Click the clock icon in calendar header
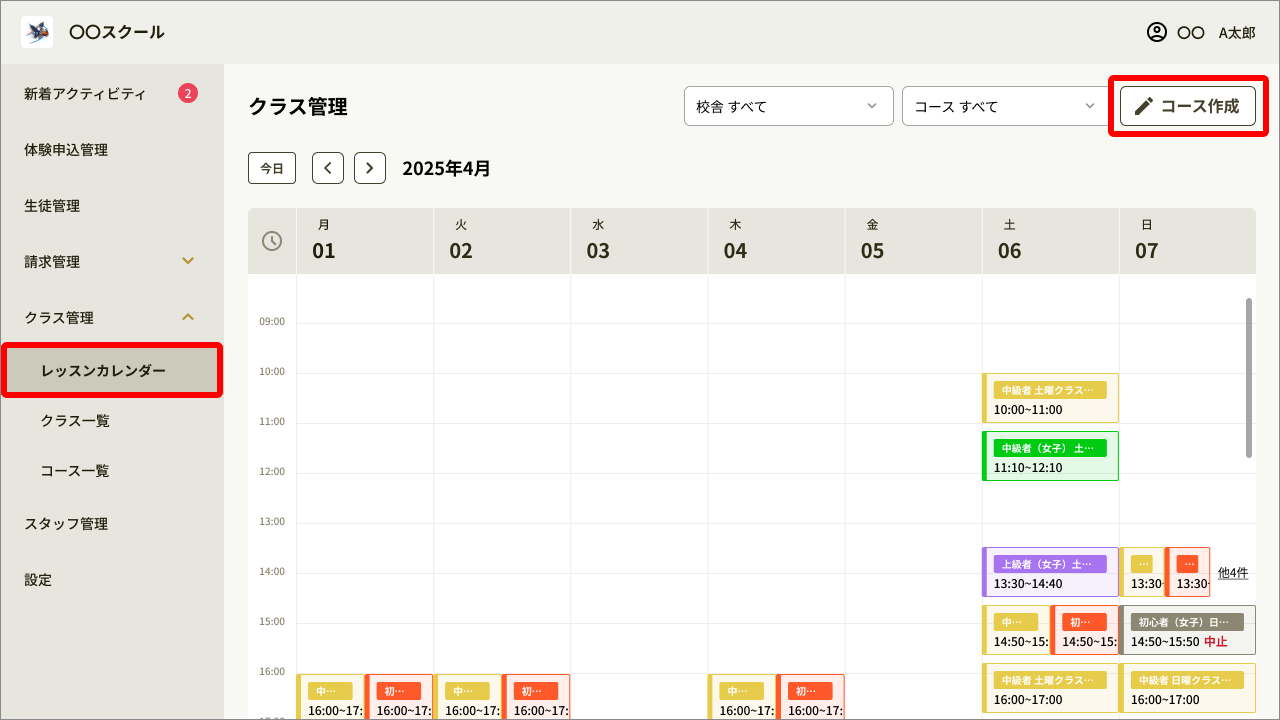1280x720 pixels. [272, 241]
